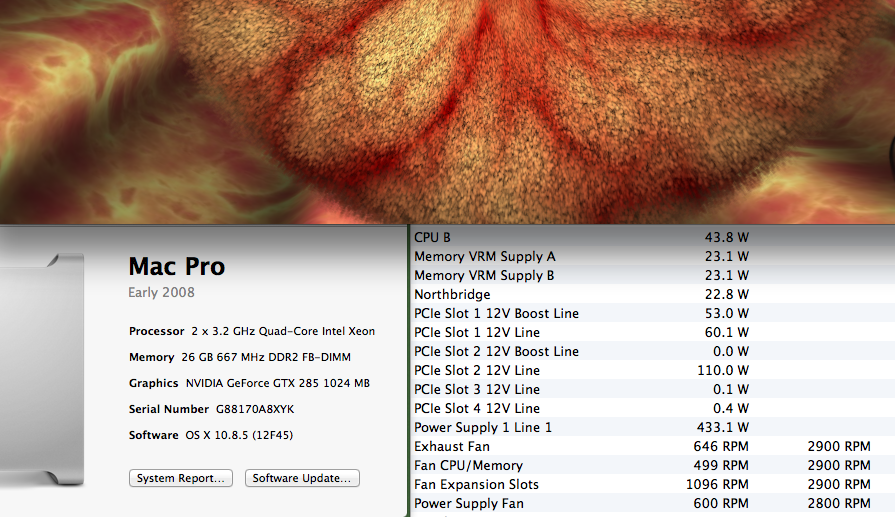This screenshot has height=517, width=895.
Task: Click the Mac Pro tower image
Action: click(x=42, y=370)
